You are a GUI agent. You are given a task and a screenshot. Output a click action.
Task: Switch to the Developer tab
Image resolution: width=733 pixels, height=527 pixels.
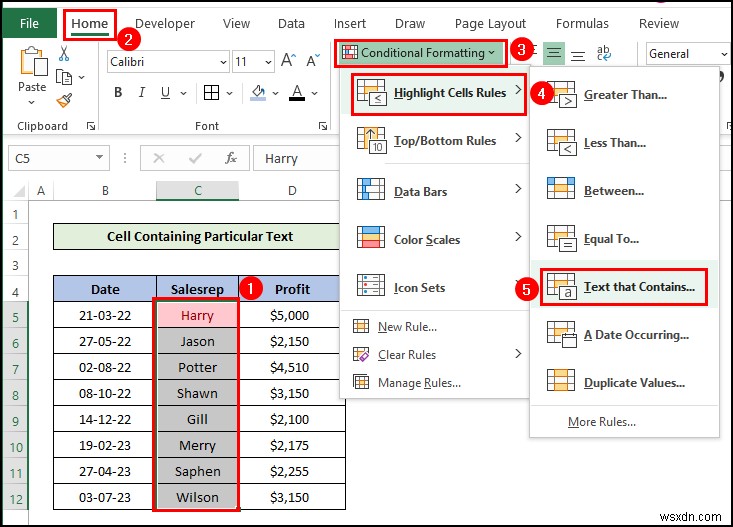pos(165,23)
